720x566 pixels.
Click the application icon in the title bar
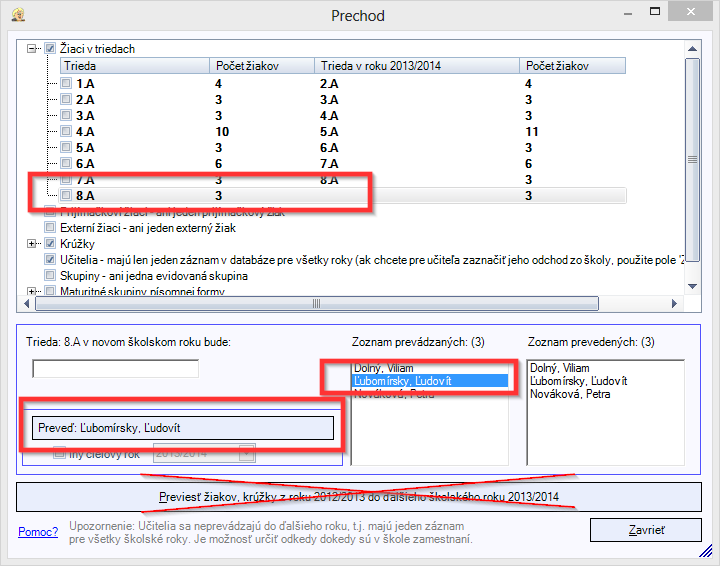pyautogui.click(x=18, y=15)
